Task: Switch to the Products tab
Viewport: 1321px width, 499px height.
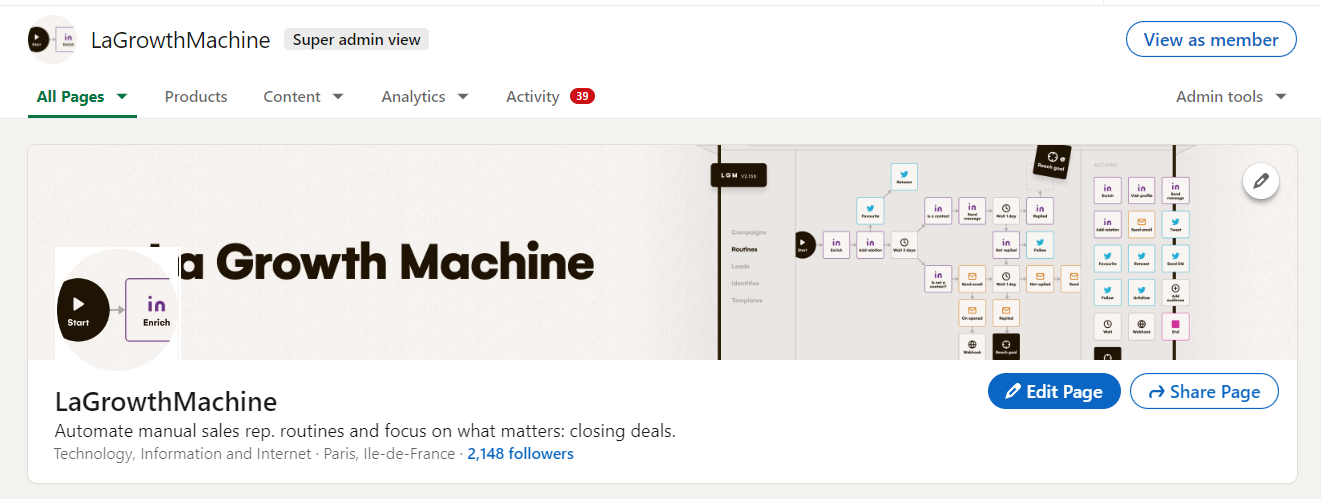Action: click(196, 97)
